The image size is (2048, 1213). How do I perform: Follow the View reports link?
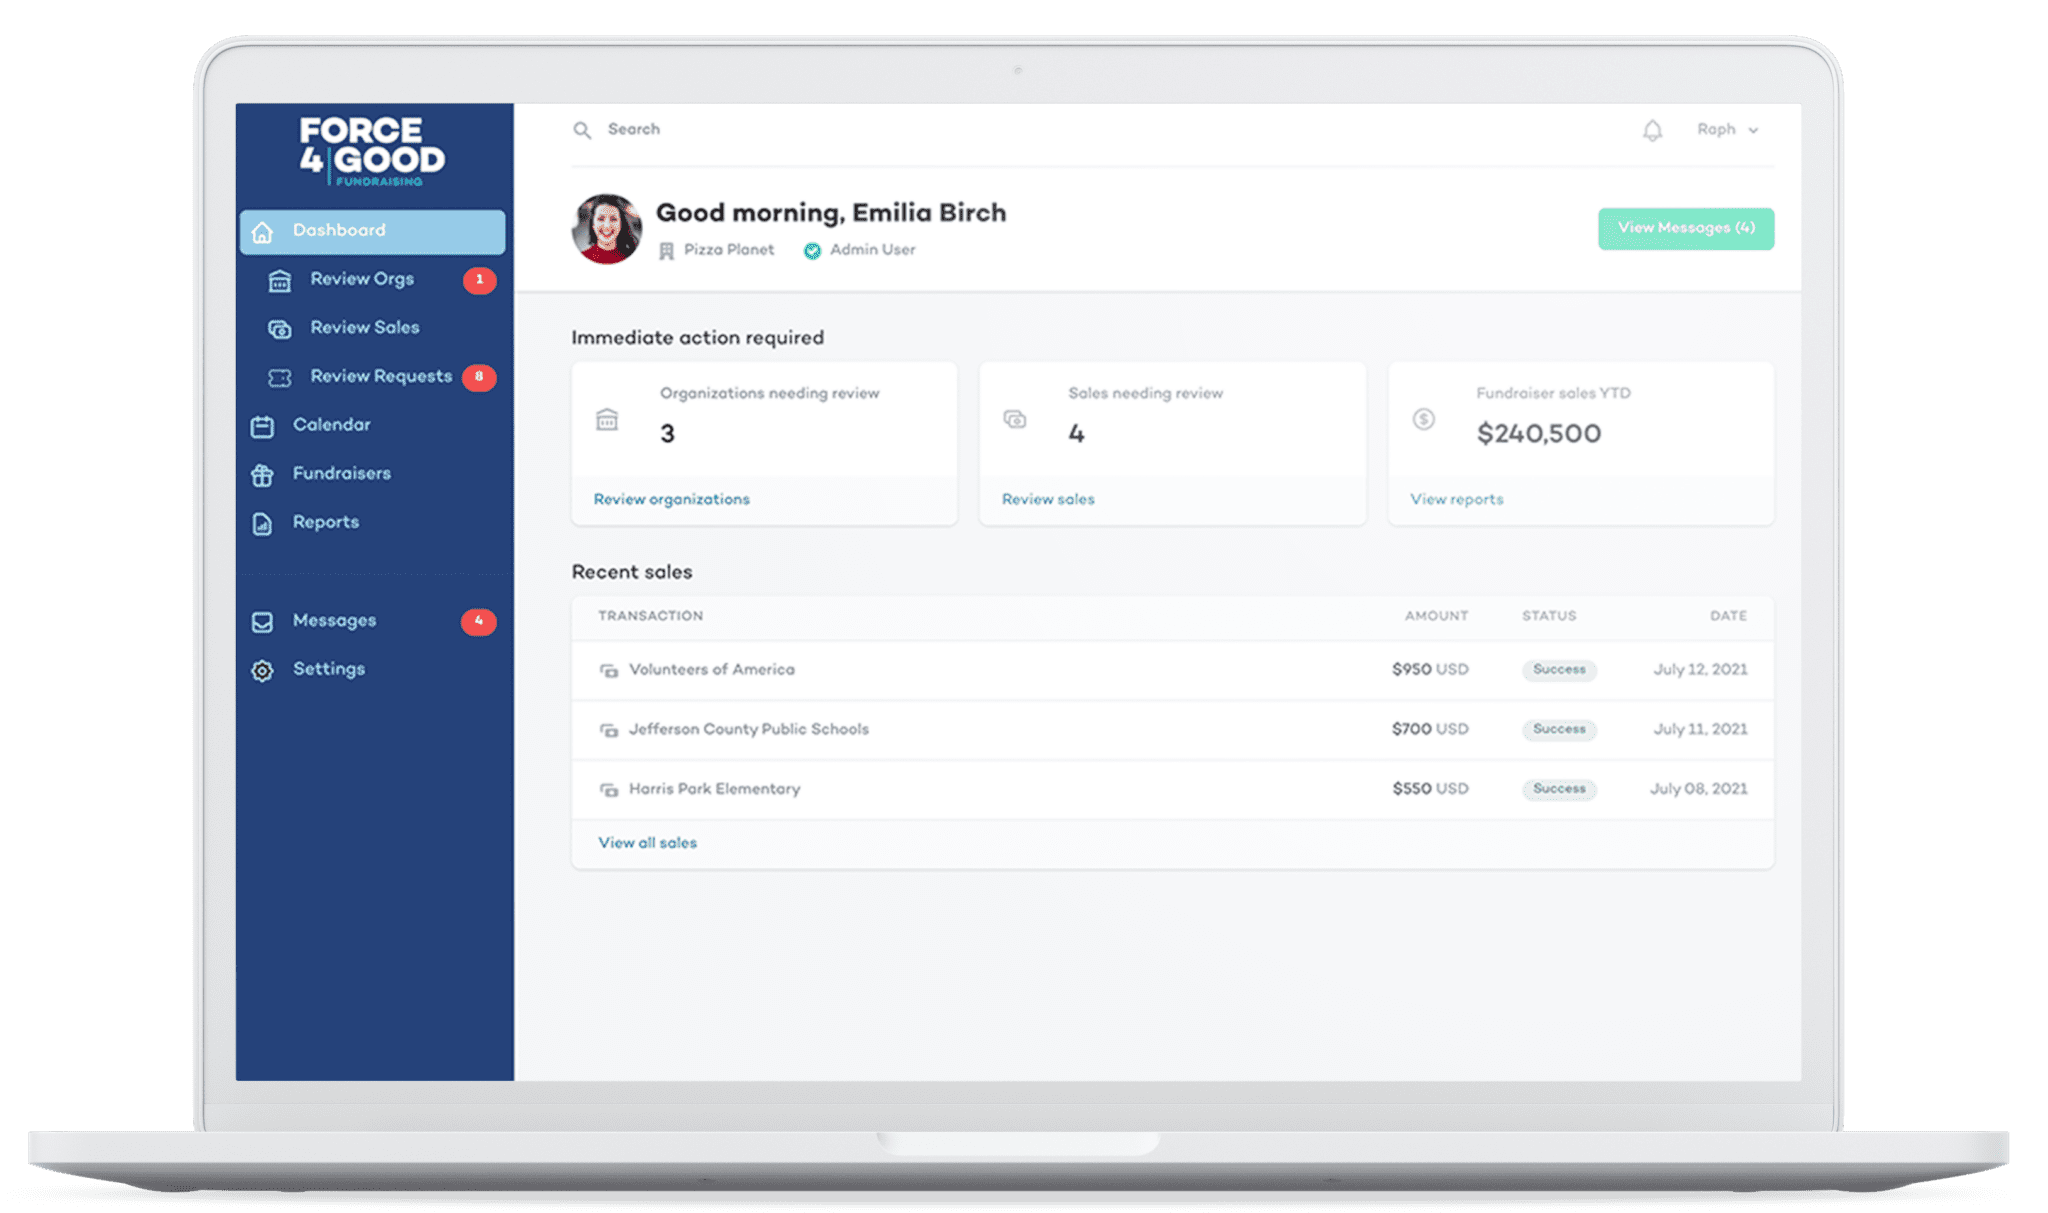pyautogui.click(x=1456, y=499)
